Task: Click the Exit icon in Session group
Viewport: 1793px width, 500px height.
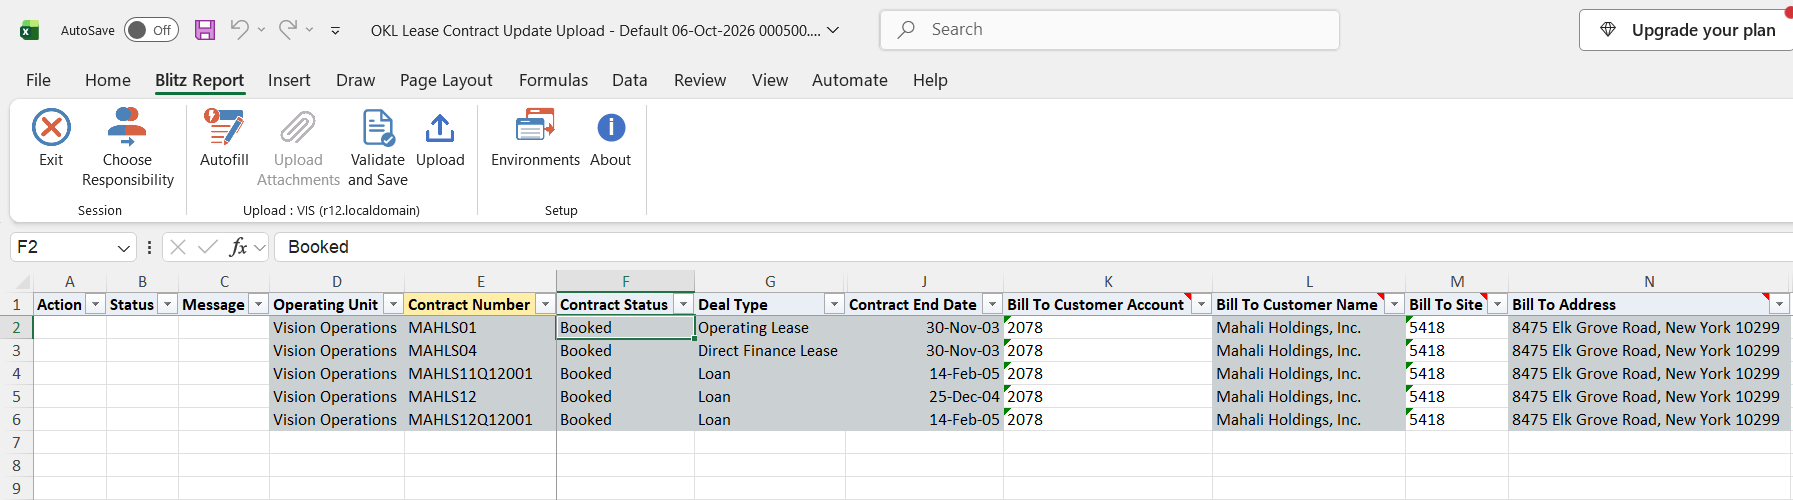Action: coord(51,128)
